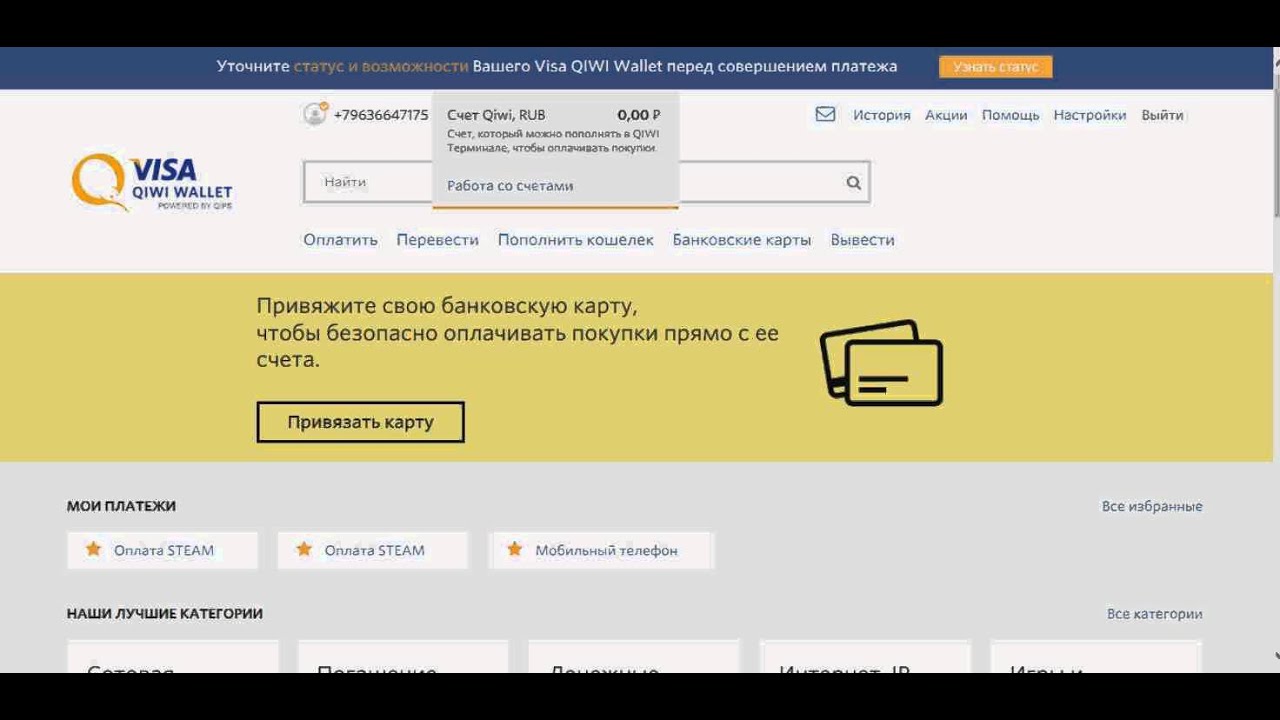
Task: Click the Счет Qiwi, RUB balance row
Action: click(554, 115)
